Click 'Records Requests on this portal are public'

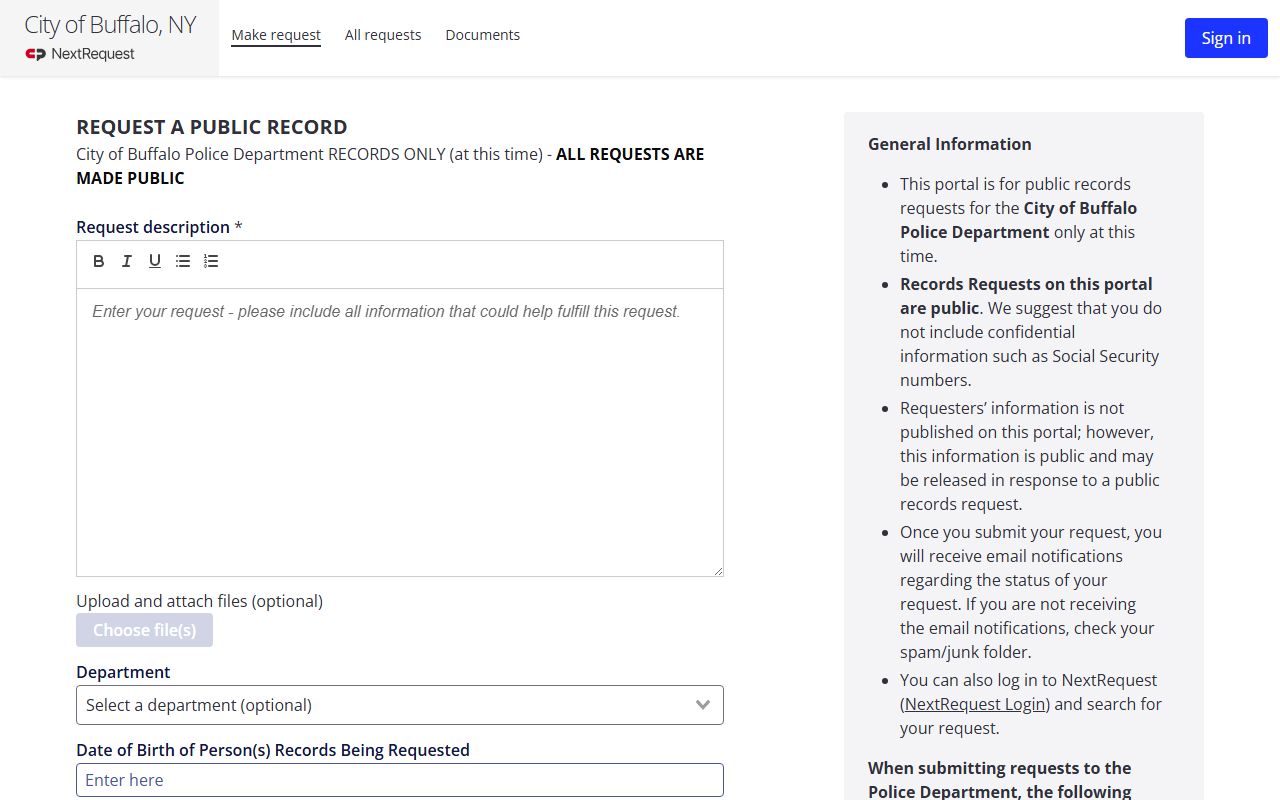point(1026,296)
